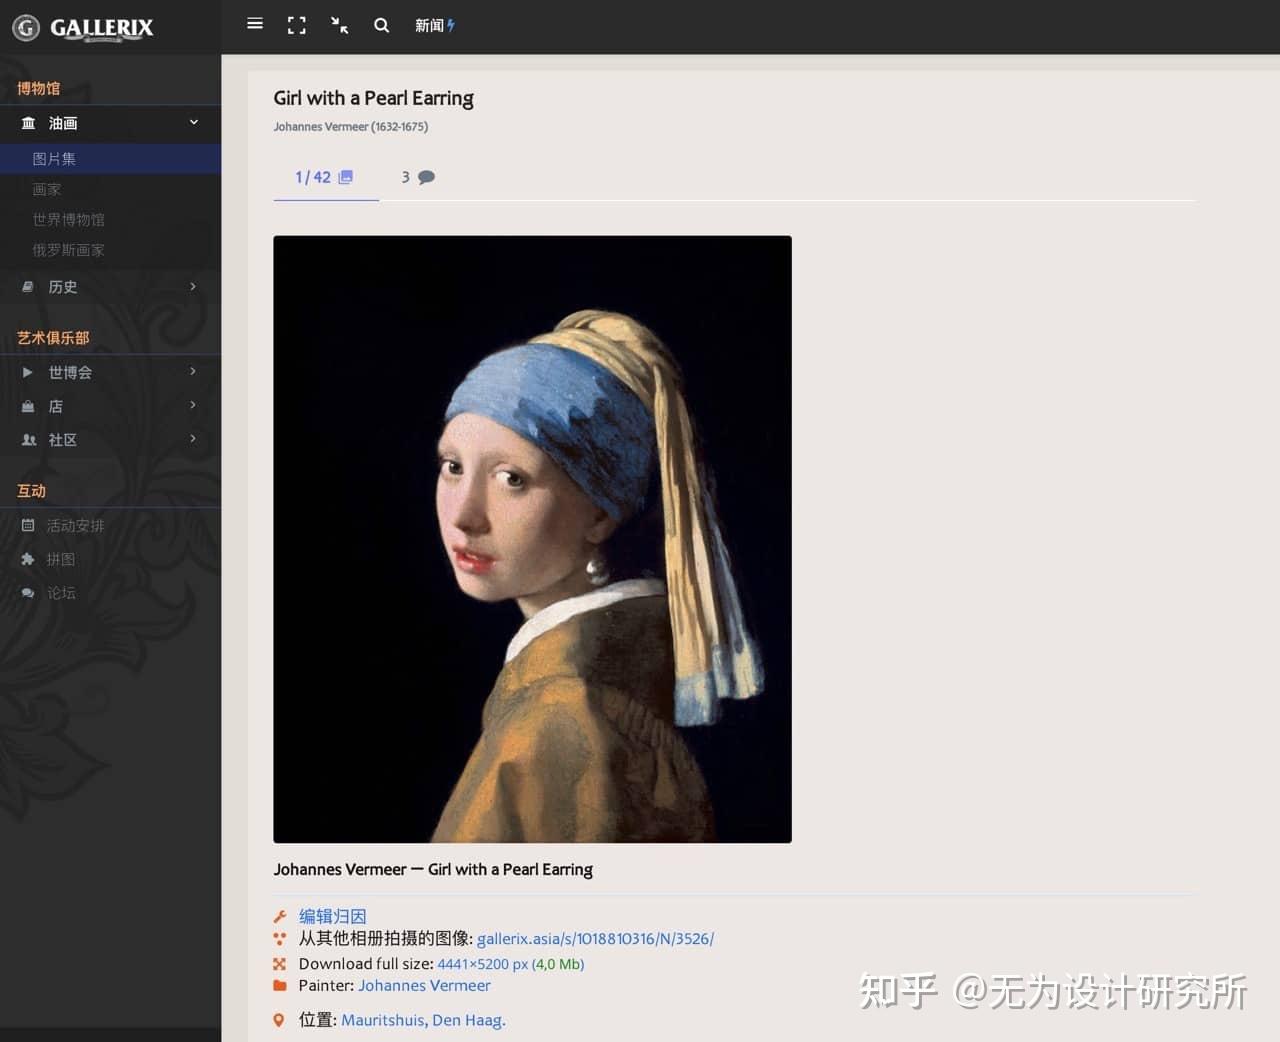Open 新闻 news with the lightning icon

[x=434, y=26]
